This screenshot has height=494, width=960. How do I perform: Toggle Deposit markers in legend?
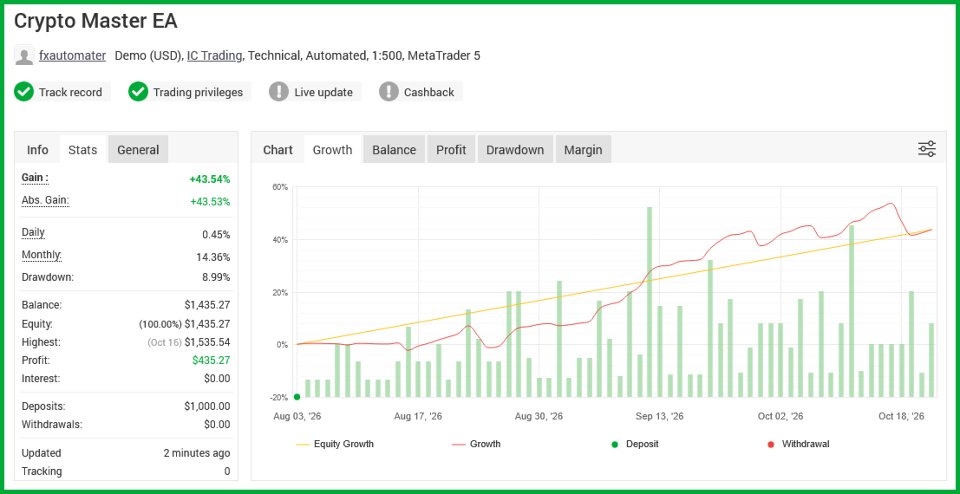click(636, 444)
